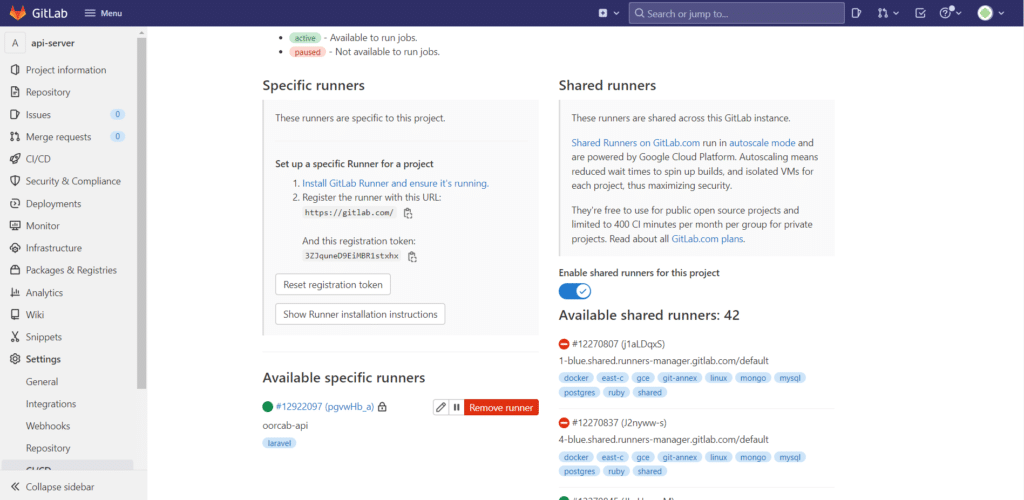Click the Infrastructure sidebar icon
This screenshot has width=1024, height=500.
point(15,248)
